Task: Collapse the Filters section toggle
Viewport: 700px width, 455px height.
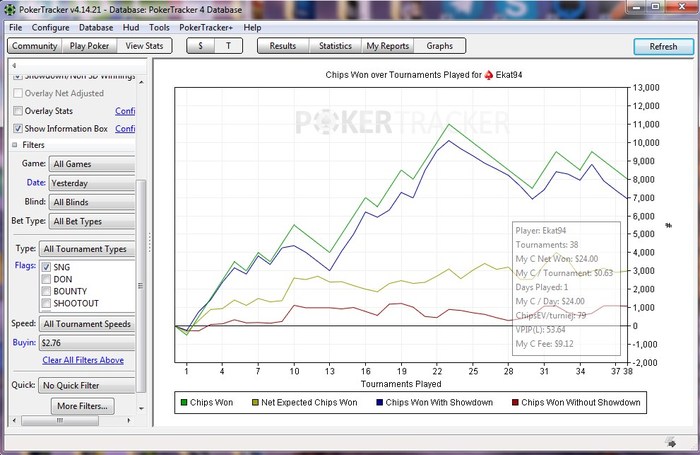Action: point(15,145)
